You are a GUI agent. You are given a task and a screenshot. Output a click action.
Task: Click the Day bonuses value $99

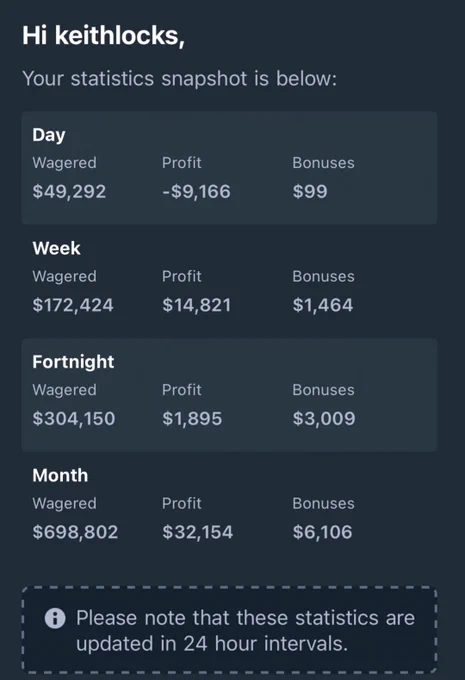point(310,192)
